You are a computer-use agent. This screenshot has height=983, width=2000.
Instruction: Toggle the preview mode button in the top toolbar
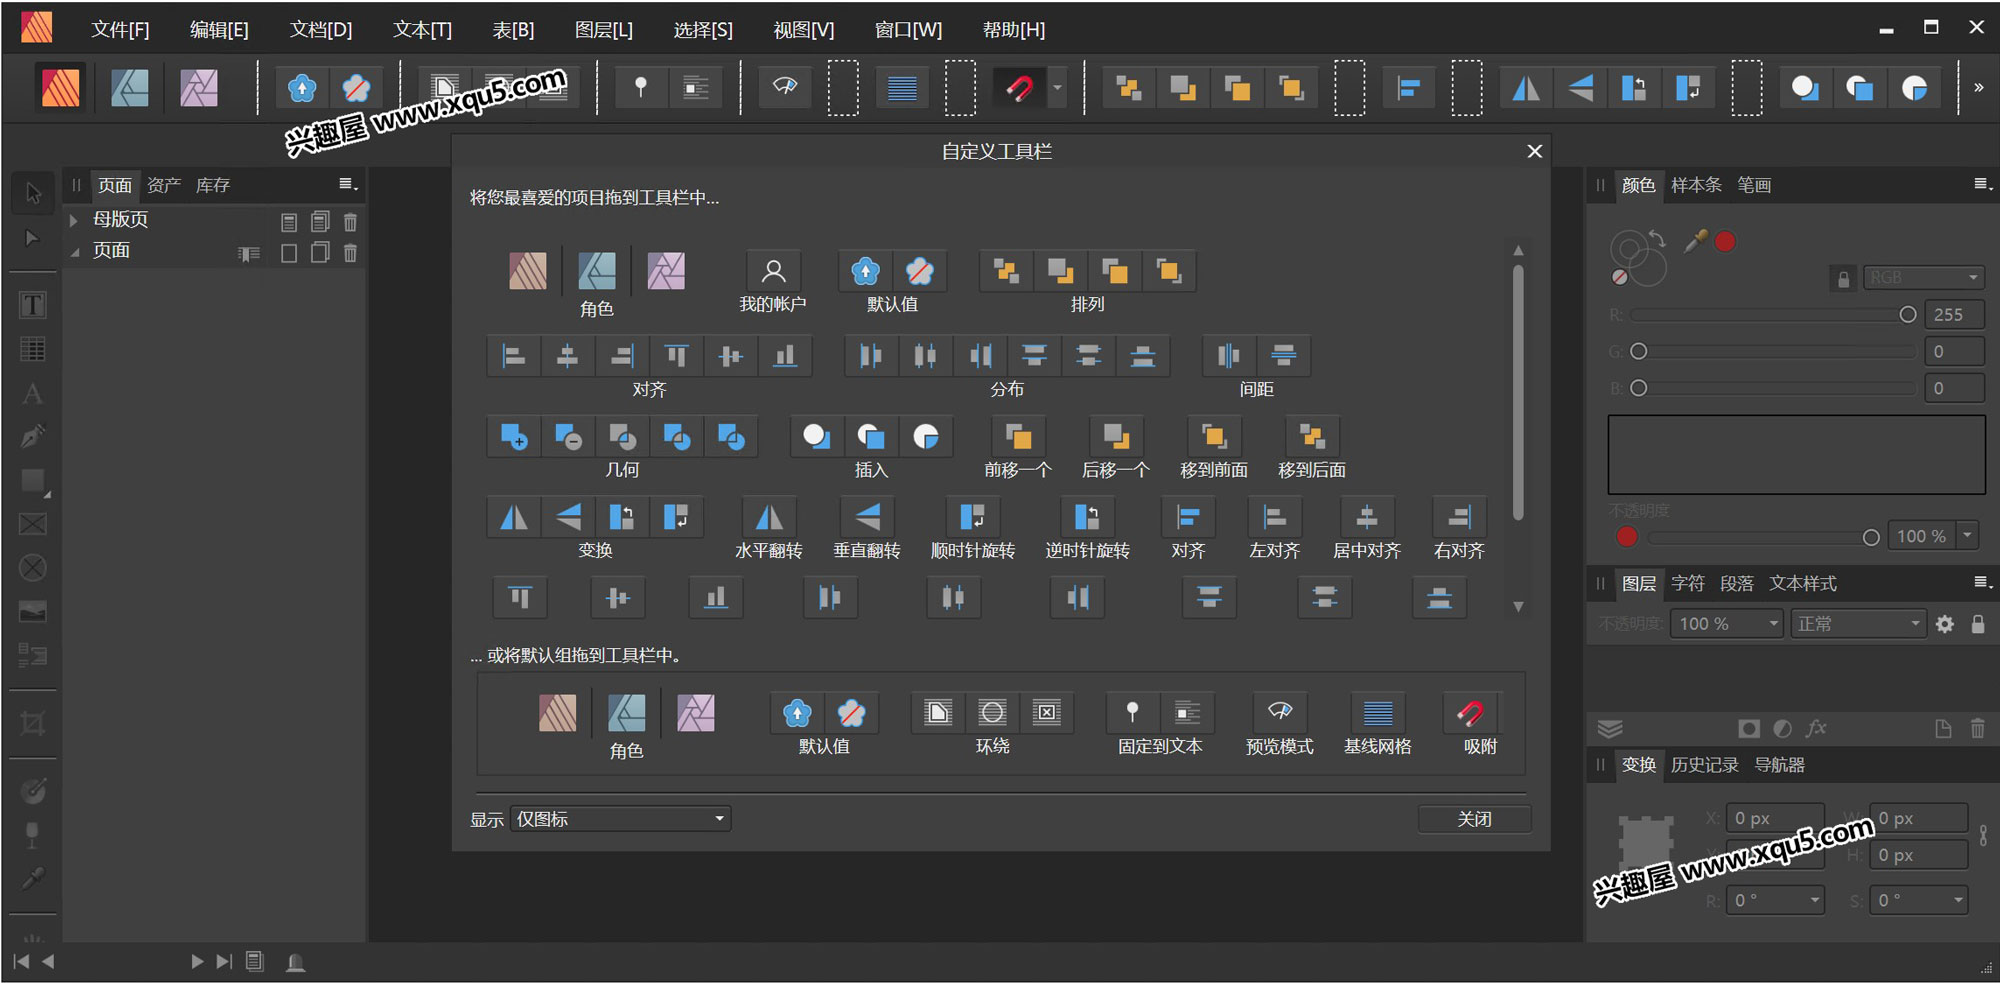tap(785, 88)
